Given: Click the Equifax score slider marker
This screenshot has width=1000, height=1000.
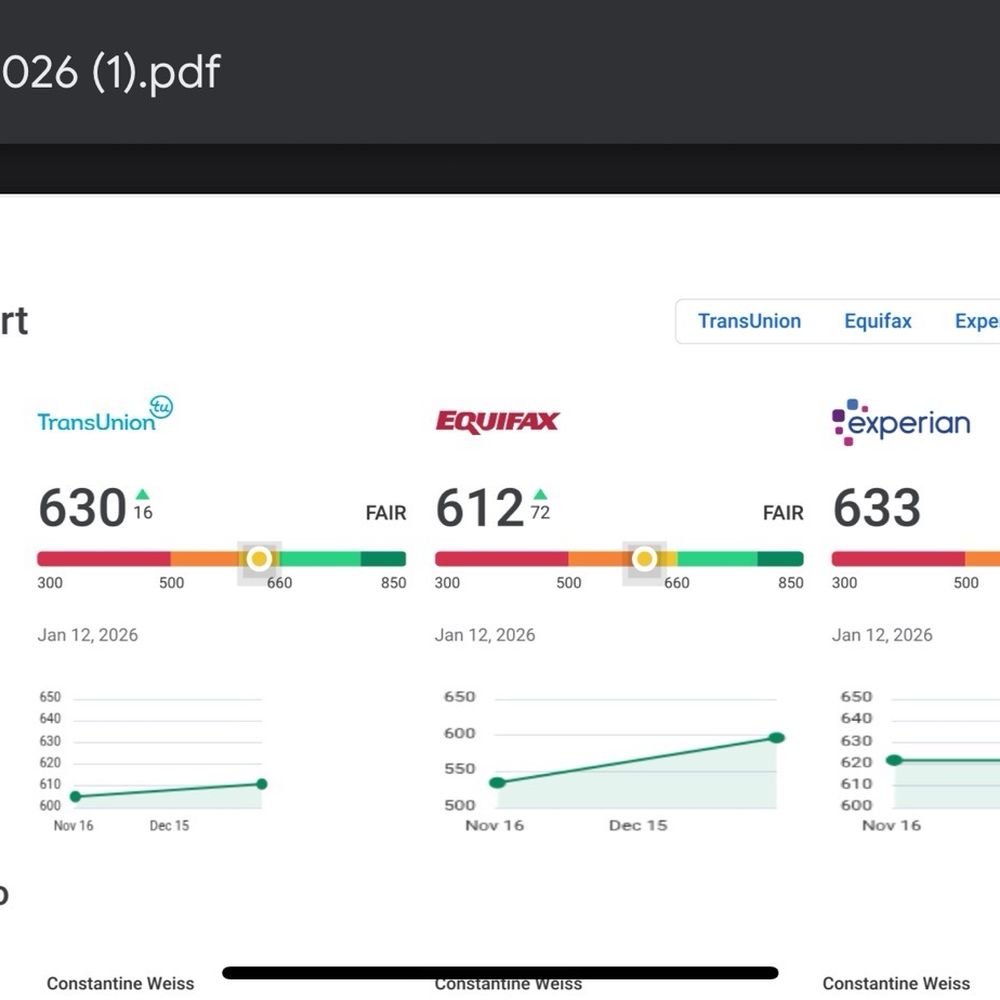Looking at the screenshot, I should [644, 559].
